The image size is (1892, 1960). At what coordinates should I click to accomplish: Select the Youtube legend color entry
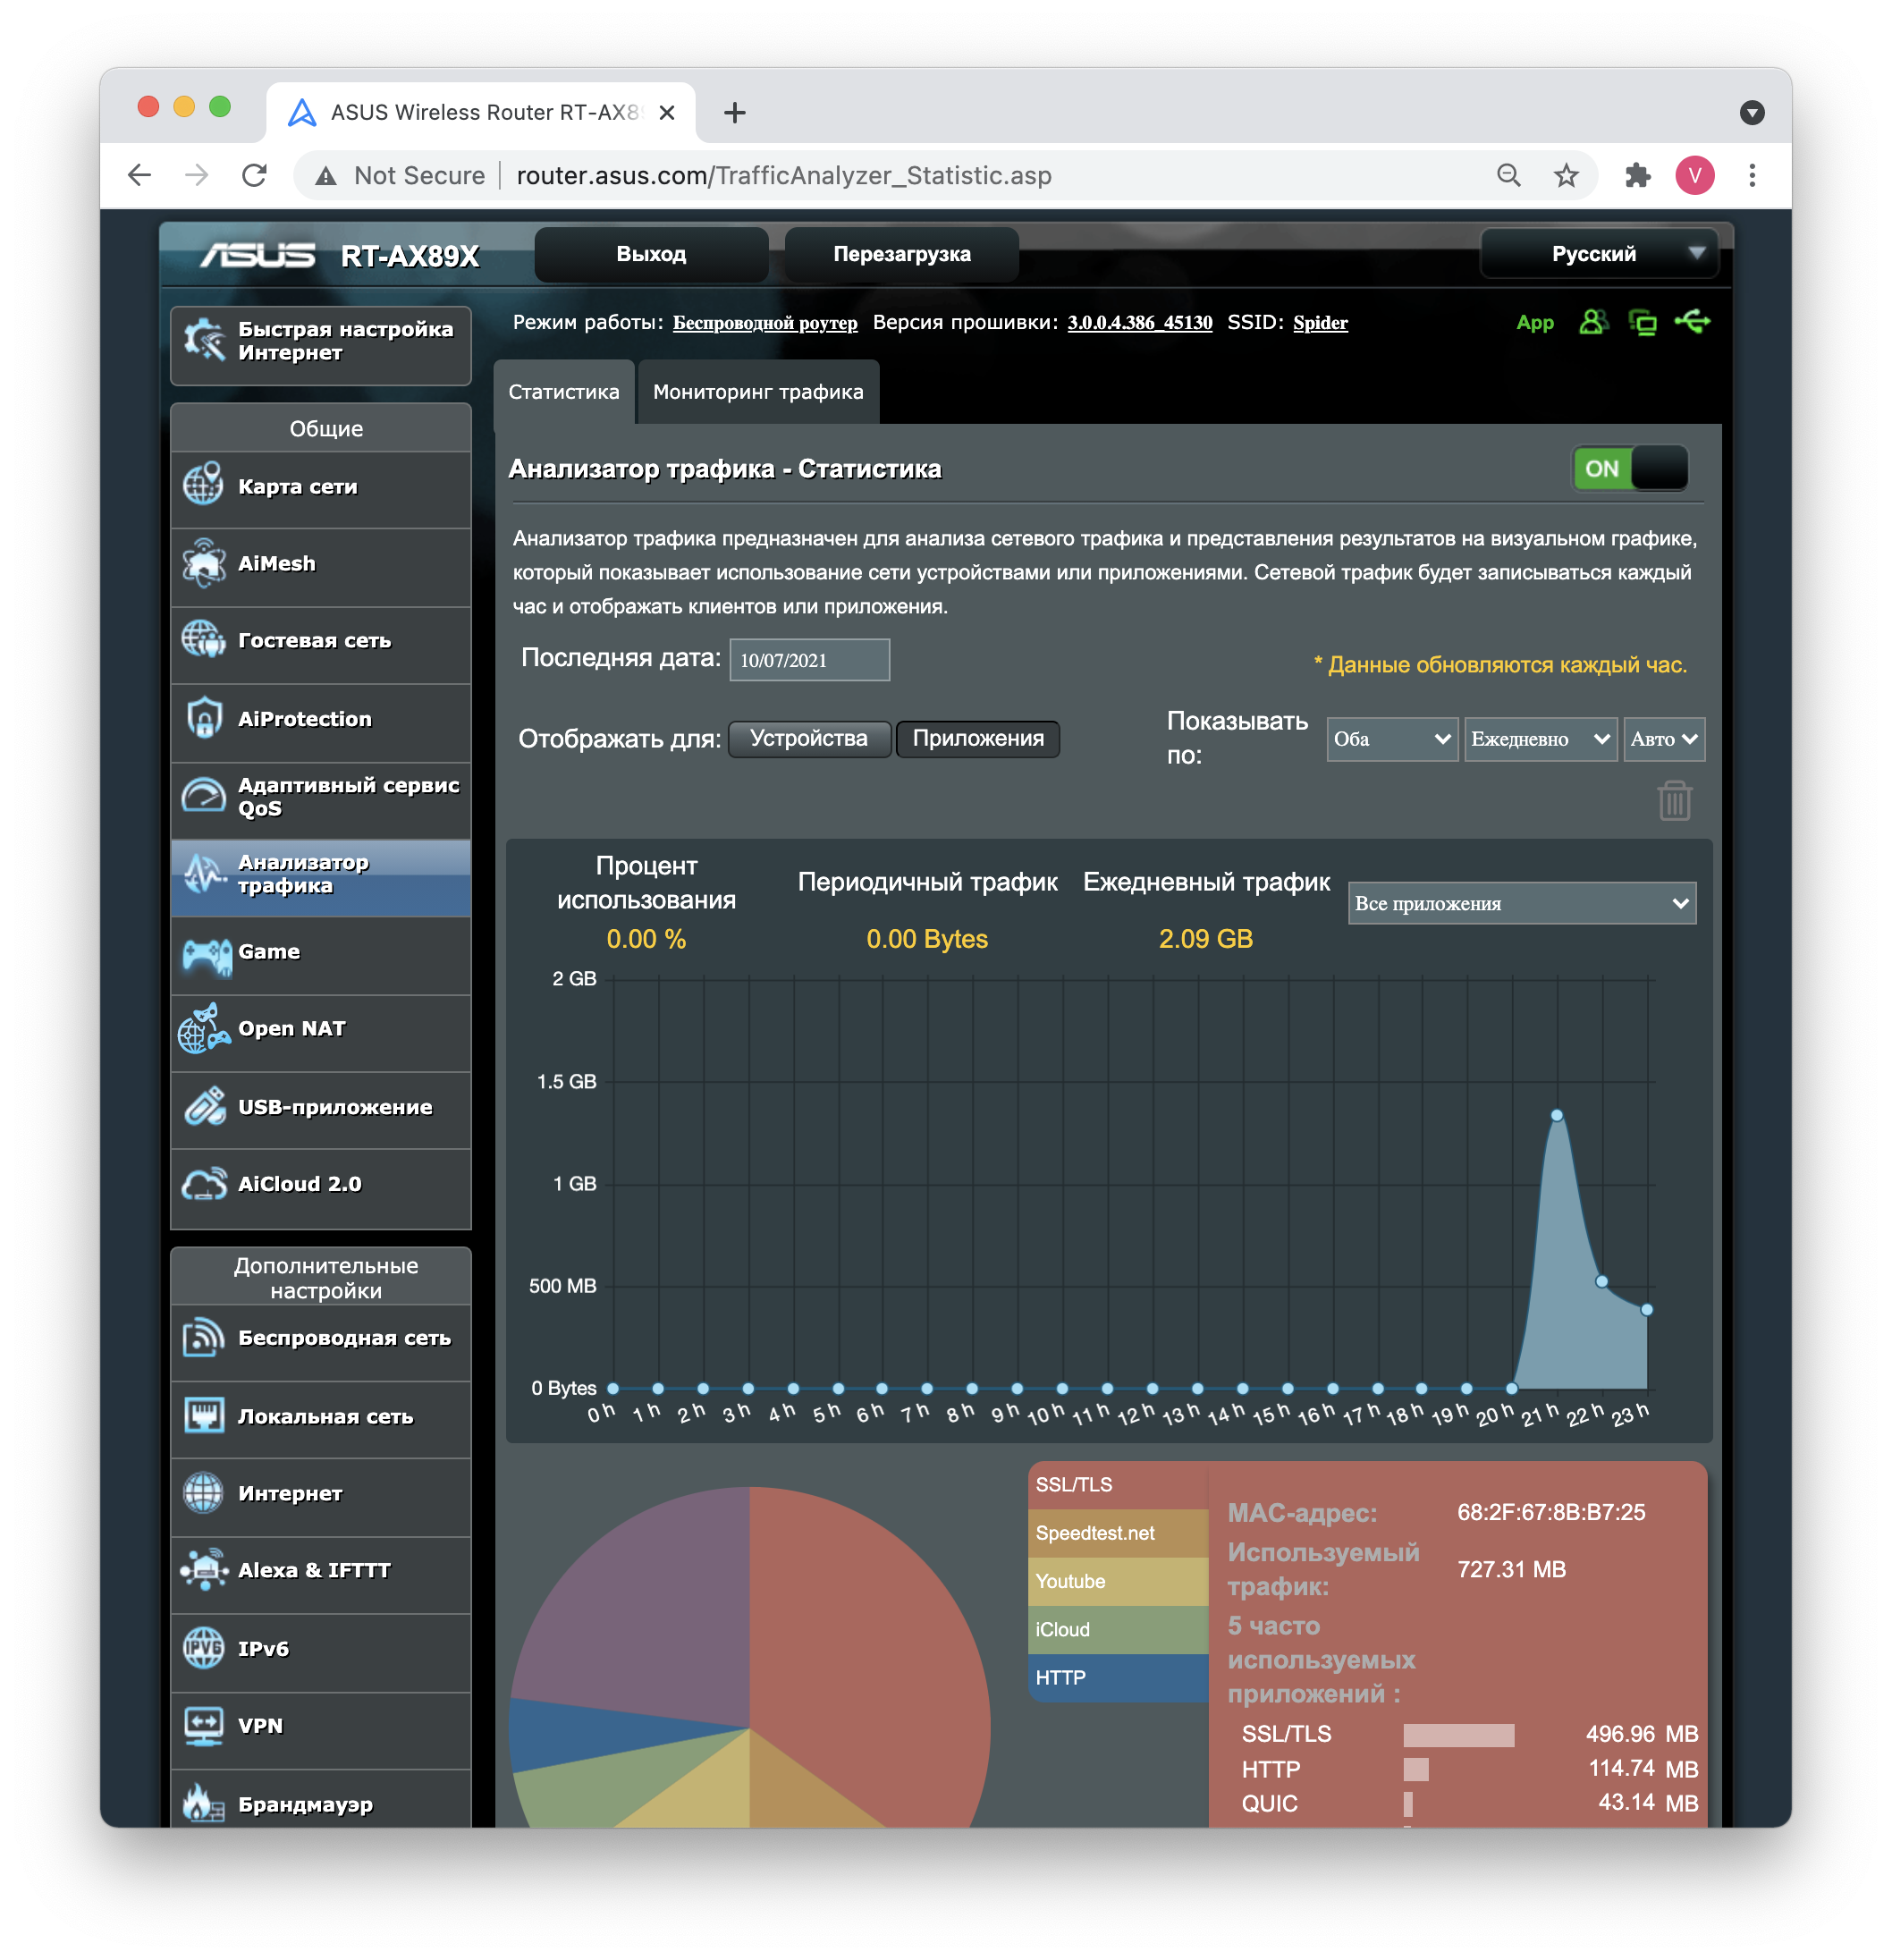tap(1118, 1582)
